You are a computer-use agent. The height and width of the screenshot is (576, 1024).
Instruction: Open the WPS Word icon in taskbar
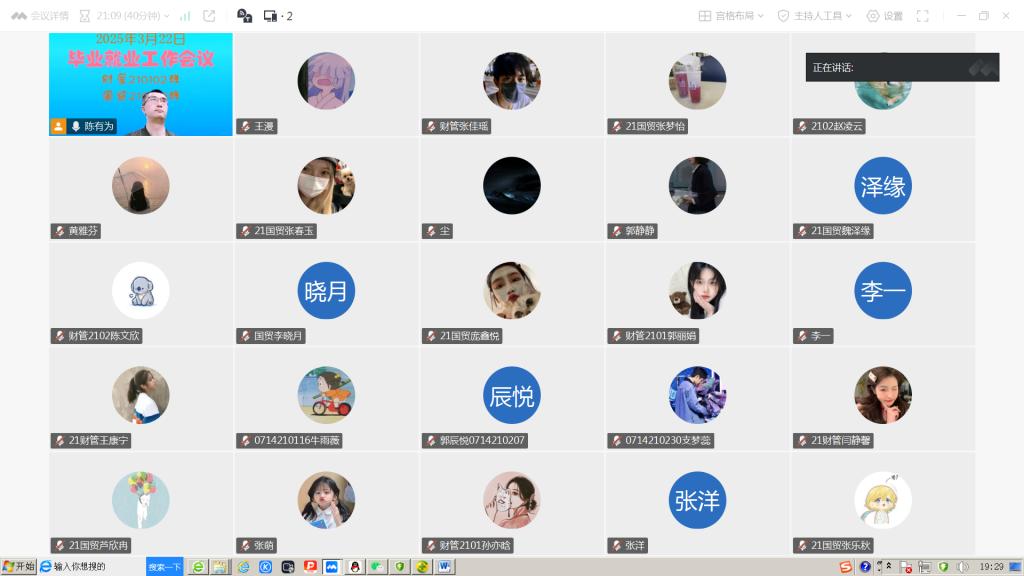point(444,567)
